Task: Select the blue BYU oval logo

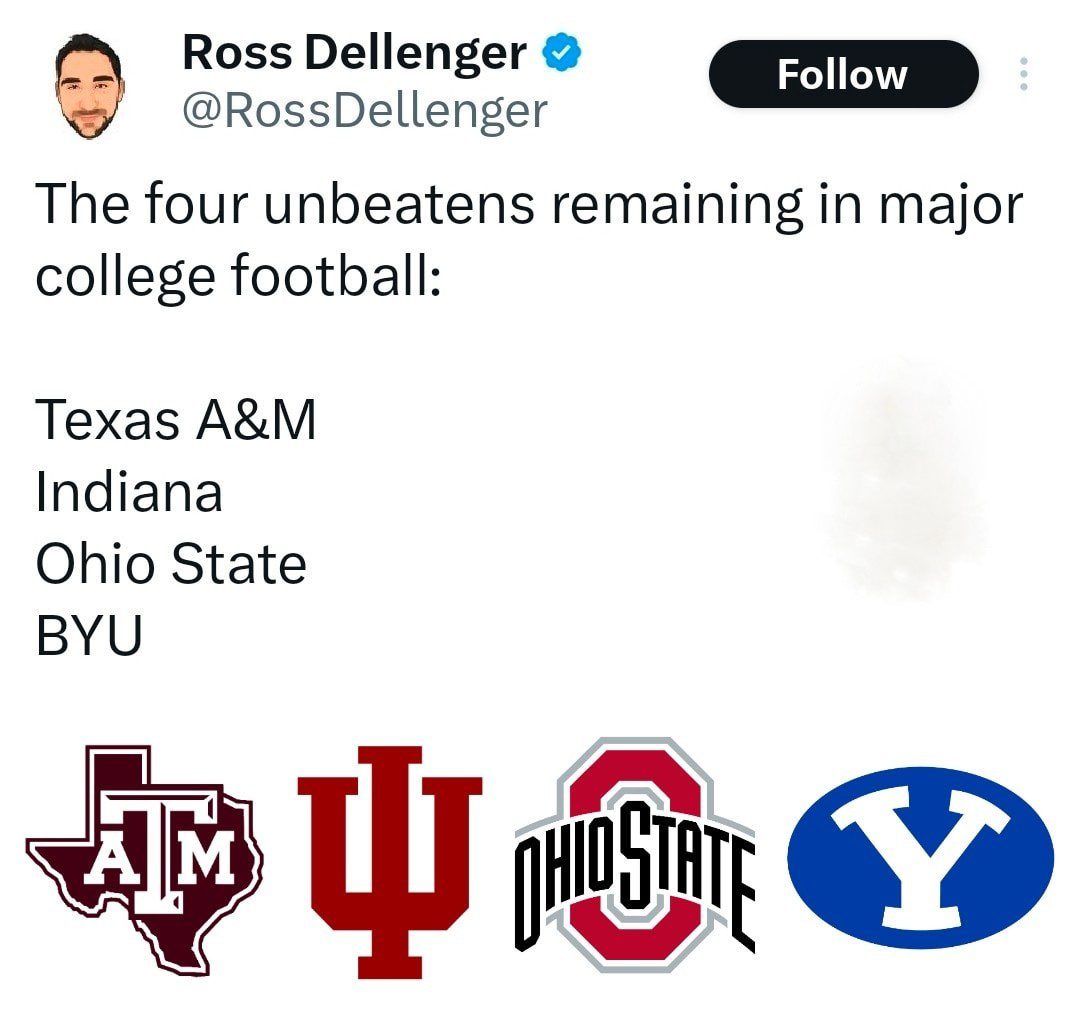Action: pyautogui.click(x=920, y=857)
